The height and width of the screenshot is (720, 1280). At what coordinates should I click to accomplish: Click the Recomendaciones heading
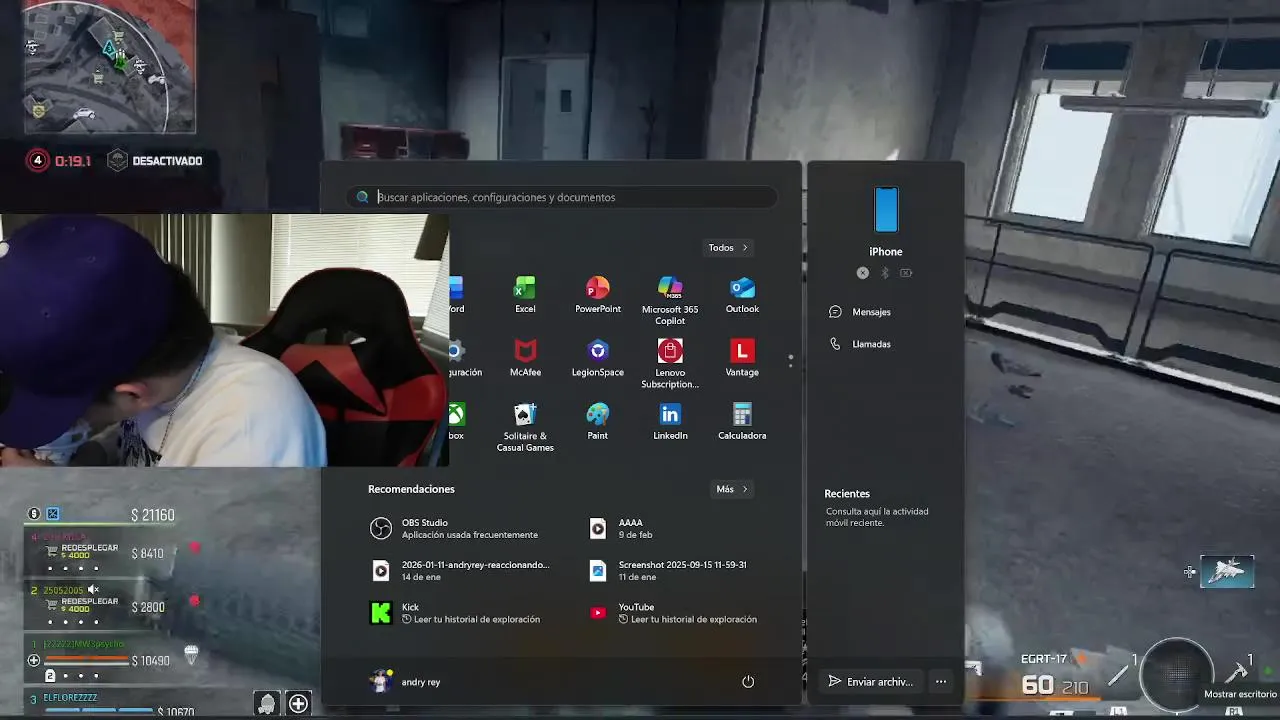tap(411, 489)
